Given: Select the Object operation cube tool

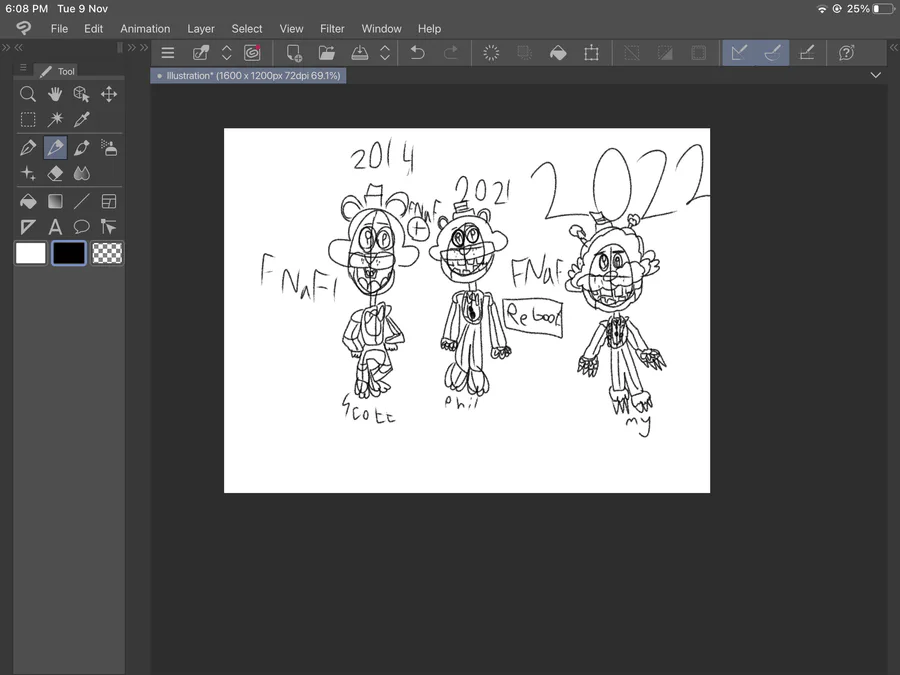Looking at the screenshot, I should pos(82,94).
